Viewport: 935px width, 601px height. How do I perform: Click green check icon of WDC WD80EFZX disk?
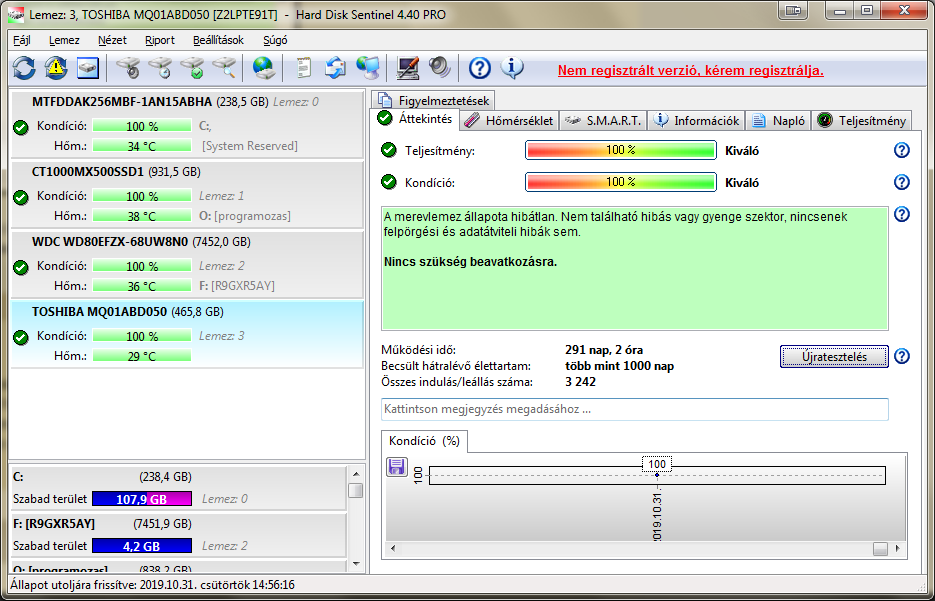tap(21, 267)
